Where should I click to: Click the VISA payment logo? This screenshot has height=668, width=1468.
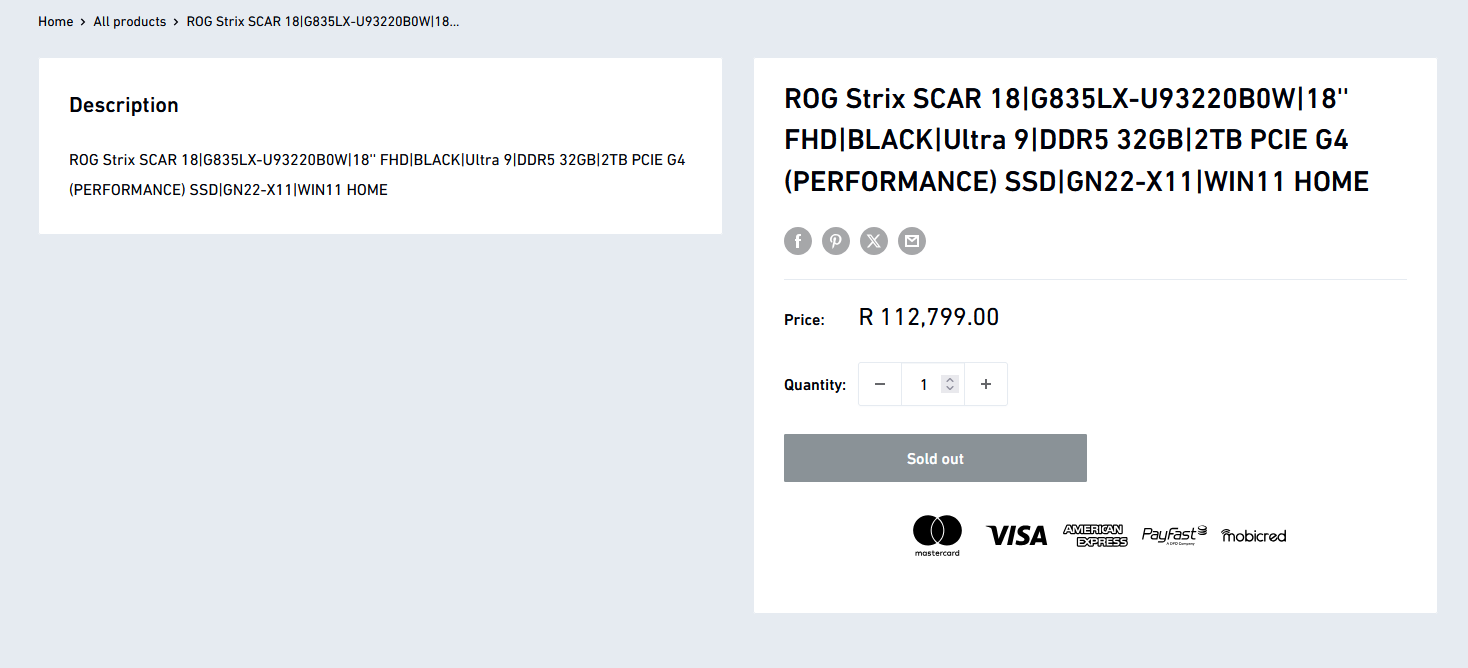(1016, 536)
